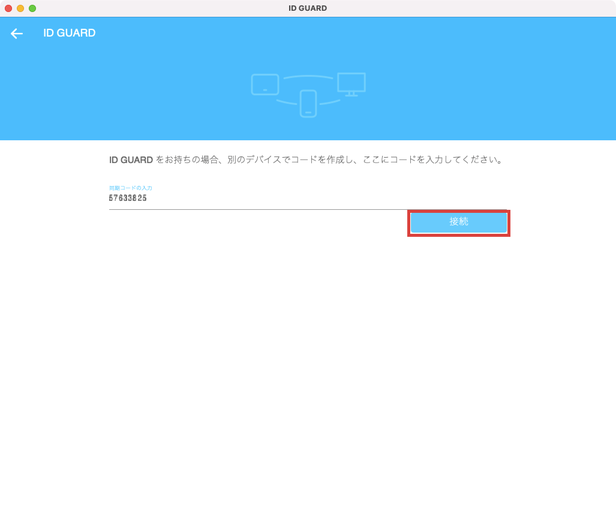Go back using the arrow icon

(16, 34)
